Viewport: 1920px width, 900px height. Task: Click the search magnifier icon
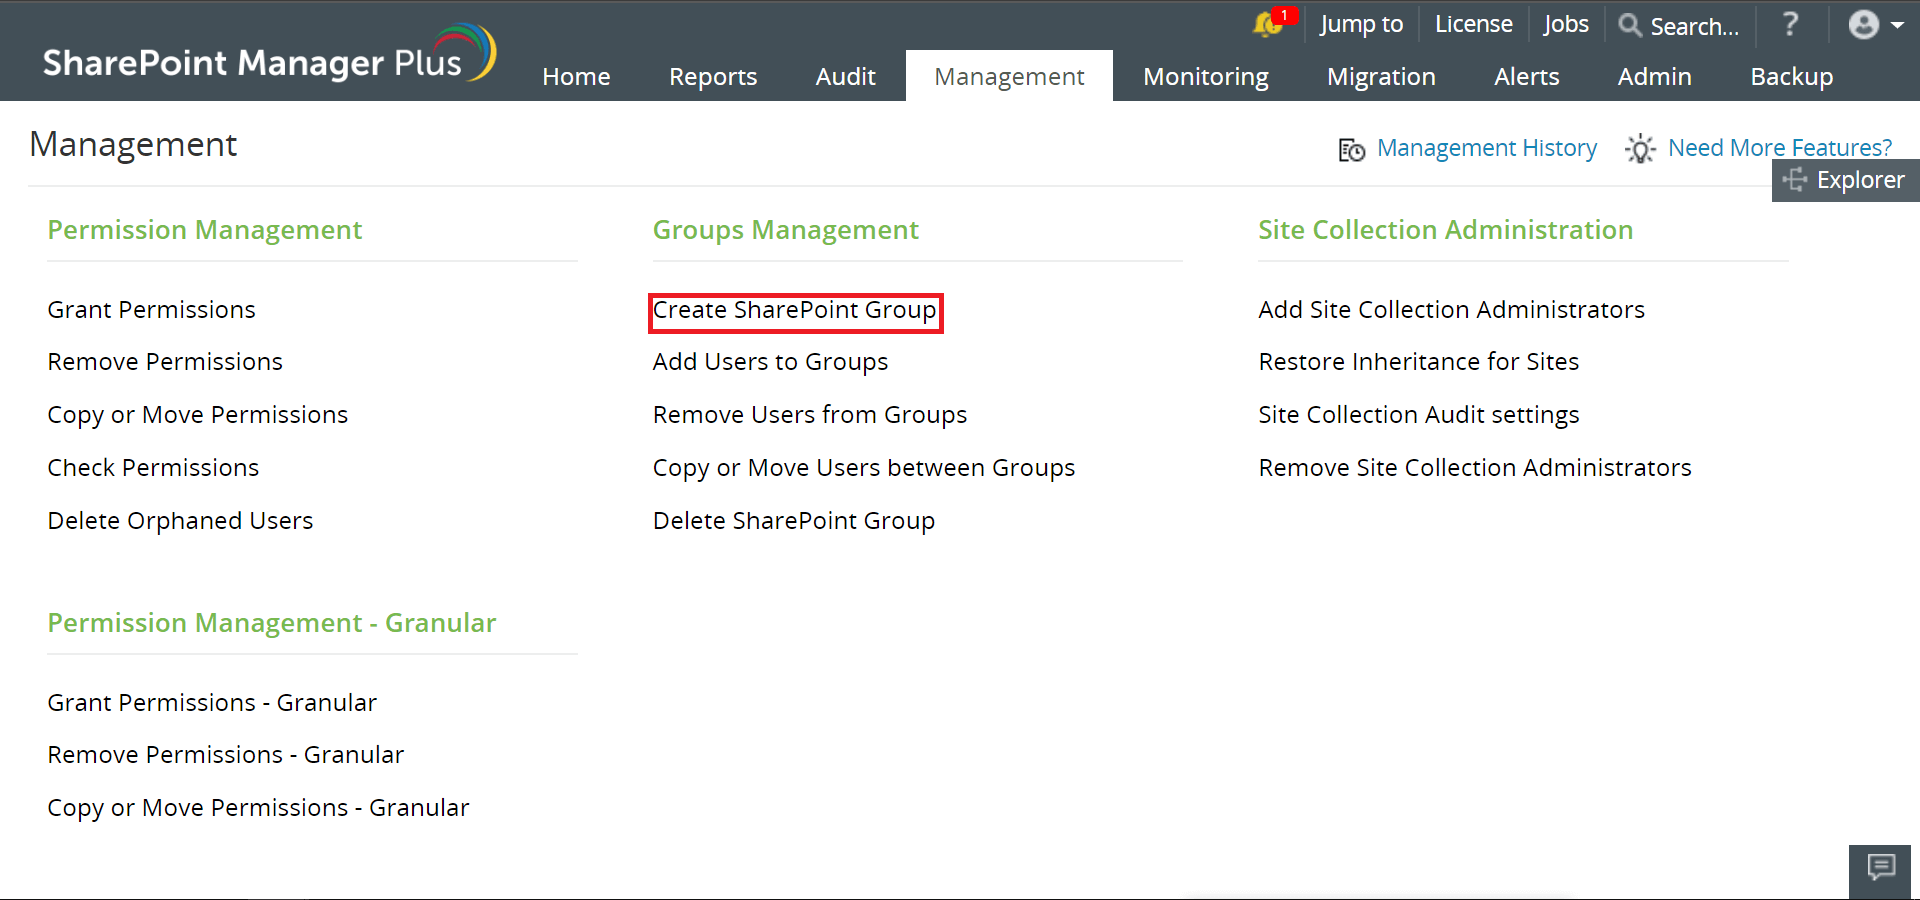point(1630,26)
